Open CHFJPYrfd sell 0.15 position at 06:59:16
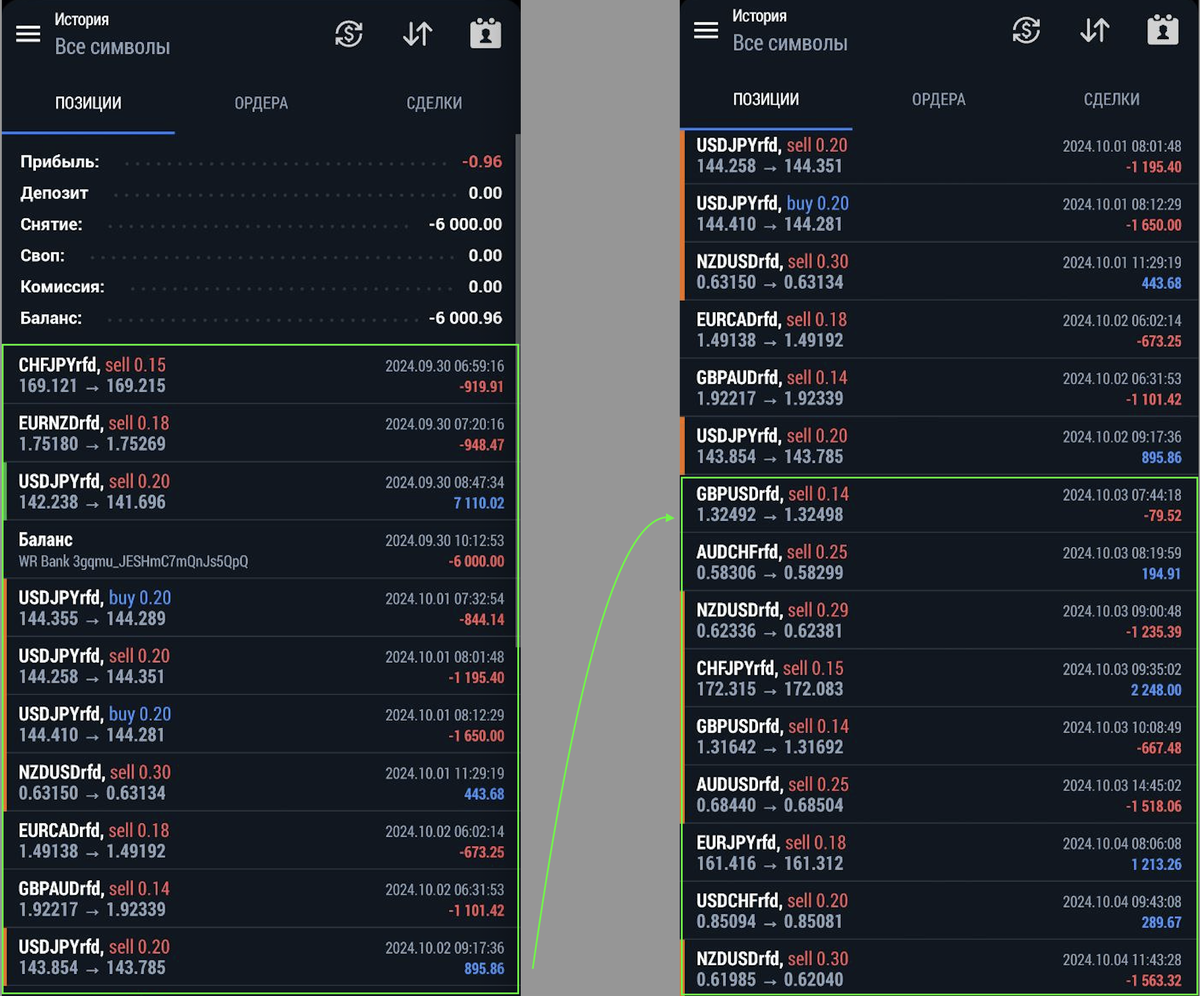Viewport: 1200px width, 996px height. 261,375
